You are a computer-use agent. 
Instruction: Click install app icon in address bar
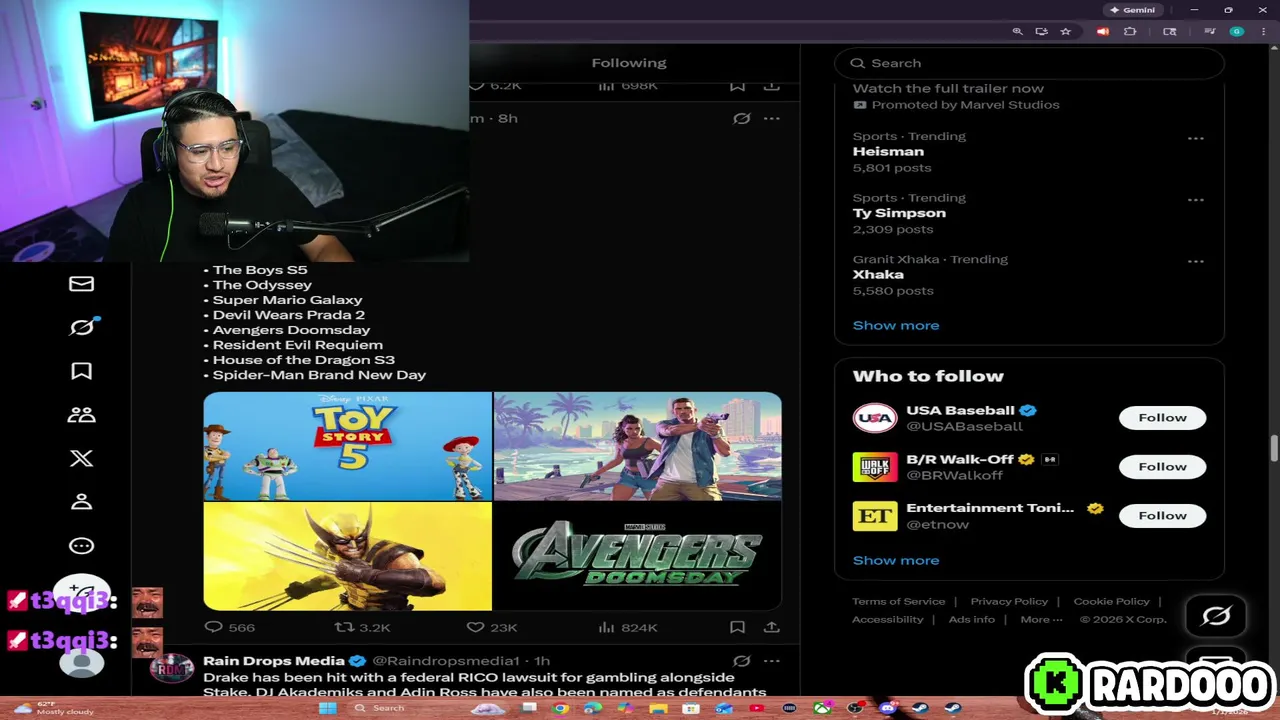pyautogui.click(x=1041, y=32)
